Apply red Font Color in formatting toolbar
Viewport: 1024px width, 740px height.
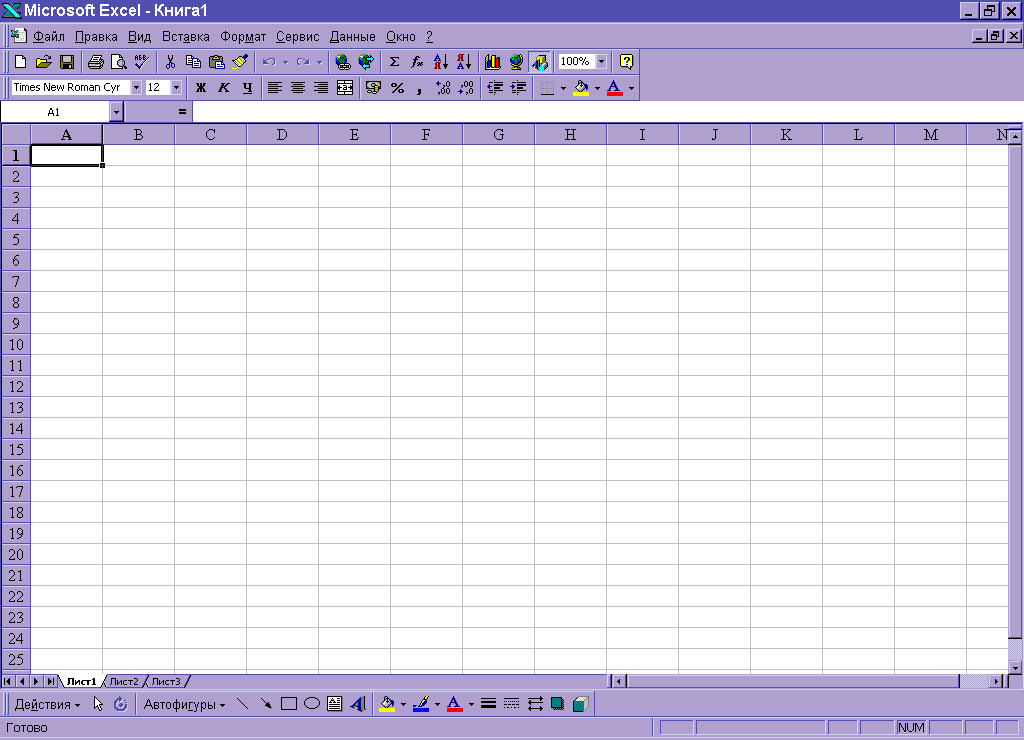click(x=614, y=88)
